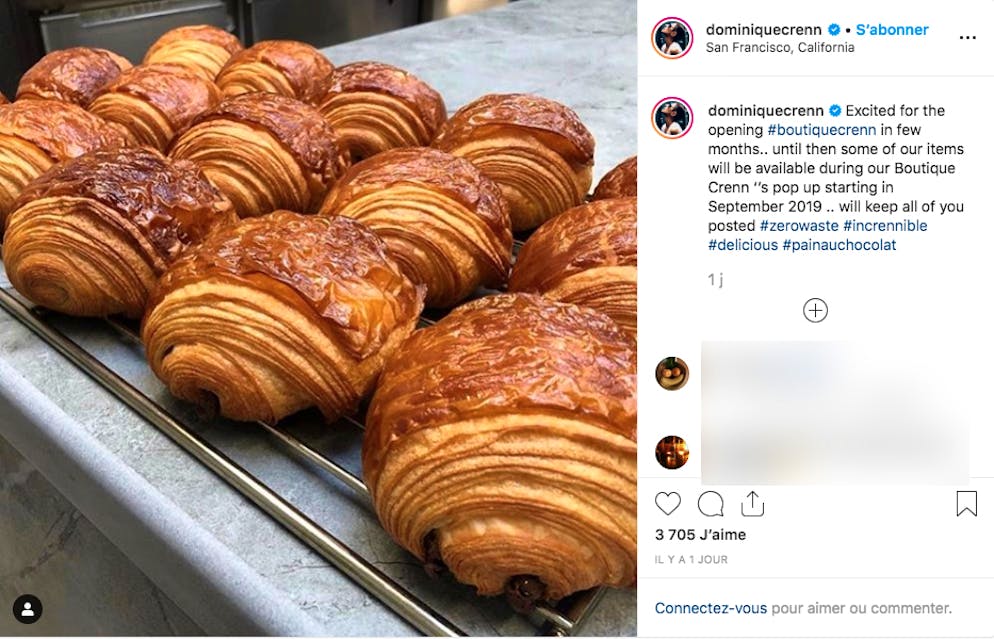The width and height of the screenshot is (994, 639).
Task: Load more comments with the plus circle
Action: click(815, 311)
